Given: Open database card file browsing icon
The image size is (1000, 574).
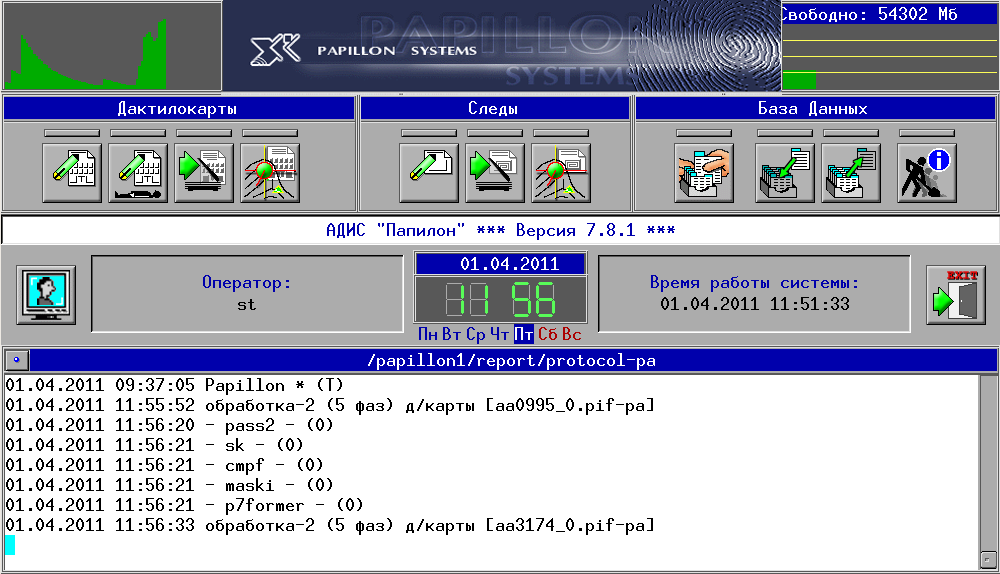Looking at the screenshot, I should 704,173.
